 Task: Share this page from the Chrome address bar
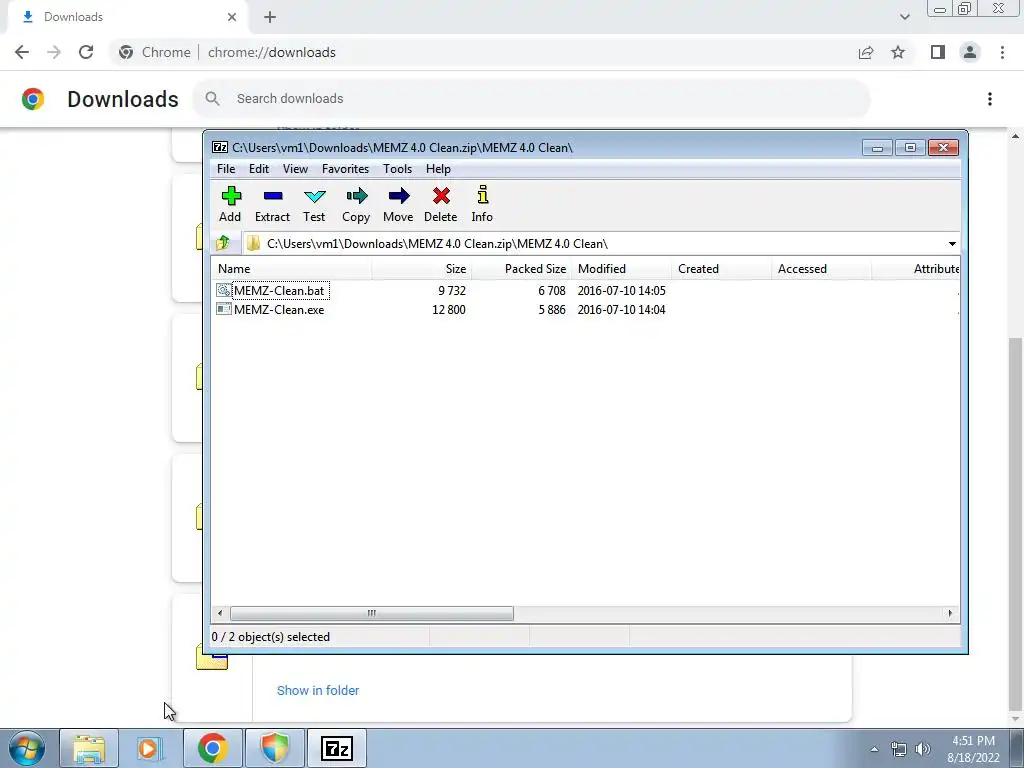click(866, 52)
